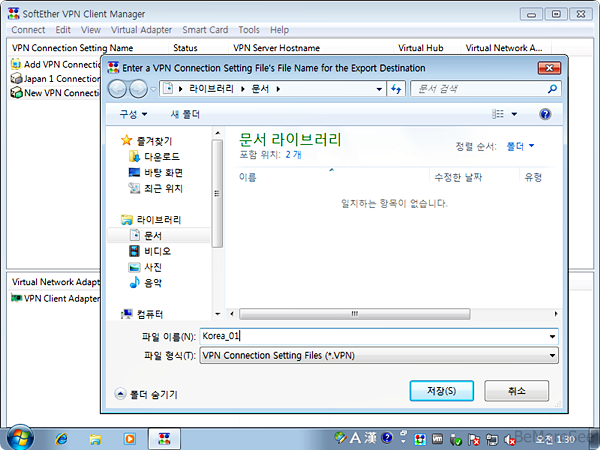The width and height of the screenshot is (600, 450).
Task: Click 새 폴더 new folder button
Action: [185, 114]
